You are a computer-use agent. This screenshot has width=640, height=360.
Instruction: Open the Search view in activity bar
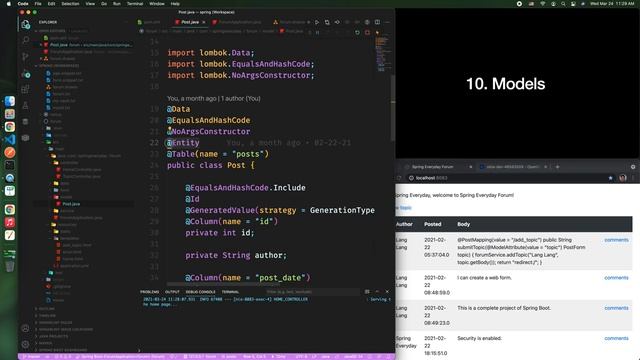click(25, 40)
